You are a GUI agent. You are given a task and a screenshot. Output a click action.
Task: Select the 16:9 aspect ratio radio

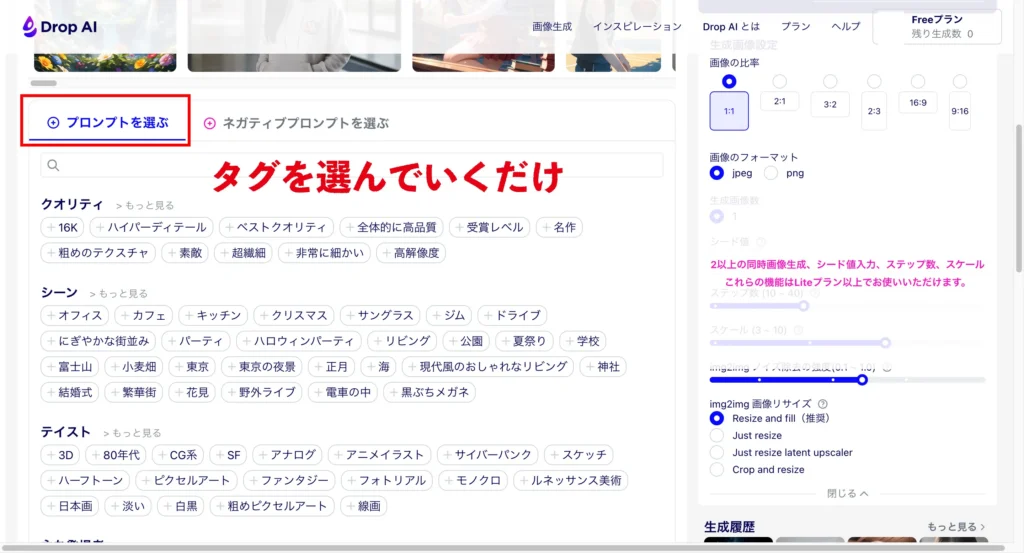coord(918,82)
